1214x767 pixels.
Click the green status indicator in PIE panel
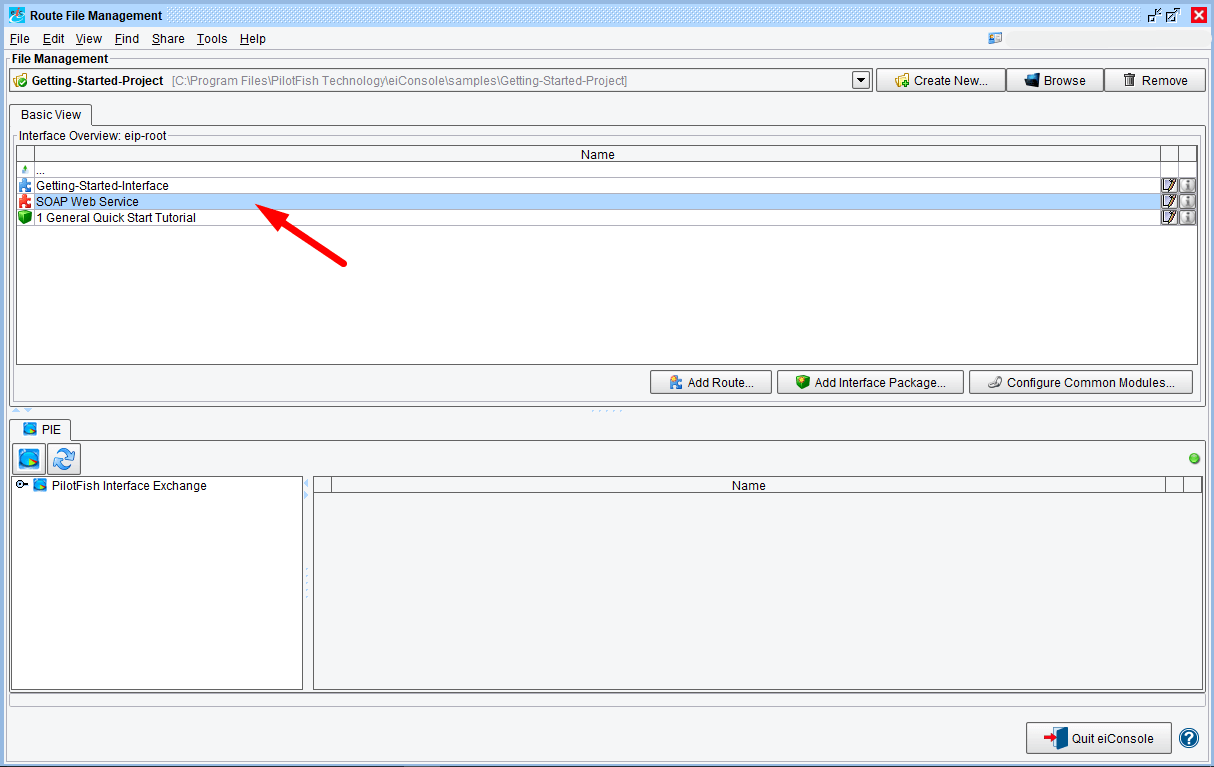(x=1194, y=459)
